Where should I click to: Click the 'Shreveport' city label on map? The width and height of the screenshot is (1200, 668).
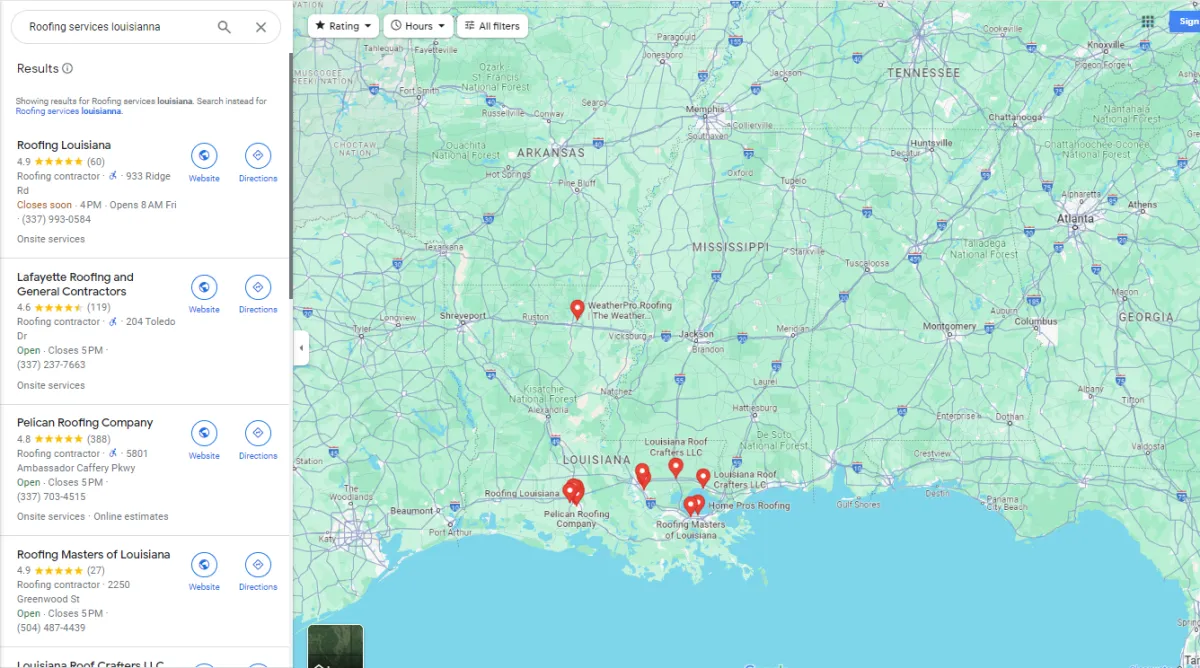coord(463,316)
